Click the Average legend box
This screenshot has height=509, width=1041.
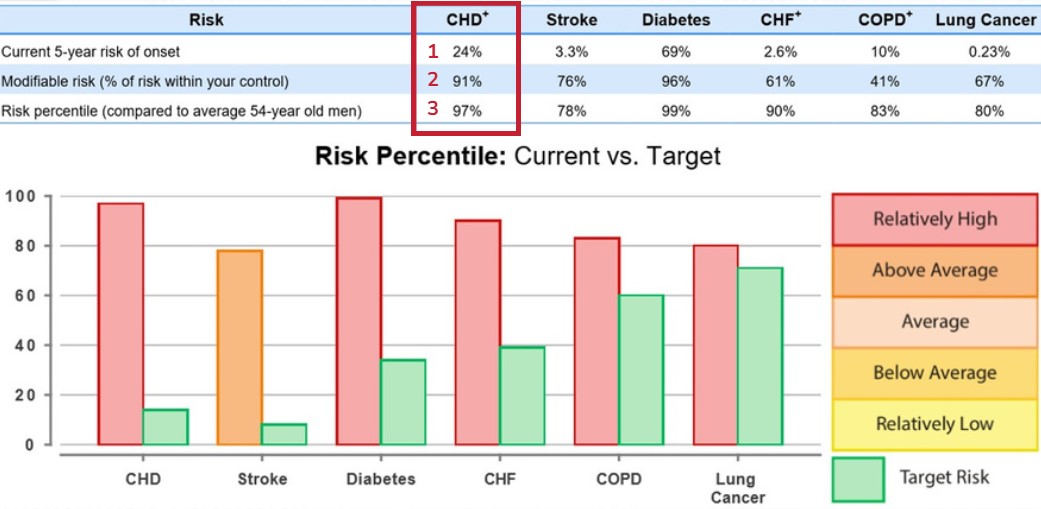(x=935, y=322)
